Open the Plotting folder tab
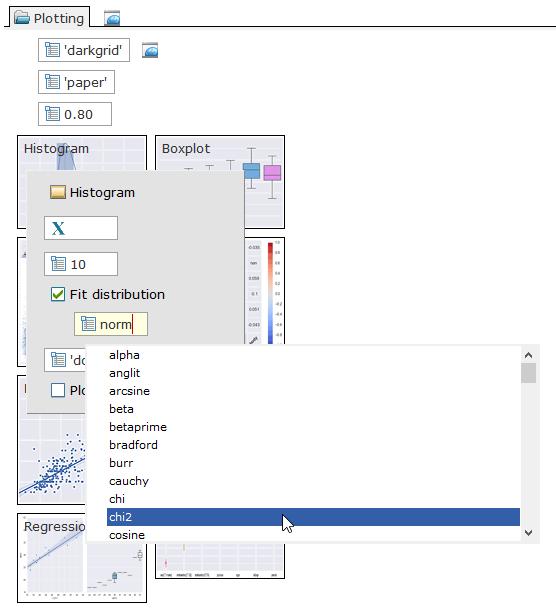Image resolution: width=556 pixels, height=608 pixels. pyautogui.click(x=50, y=18)
